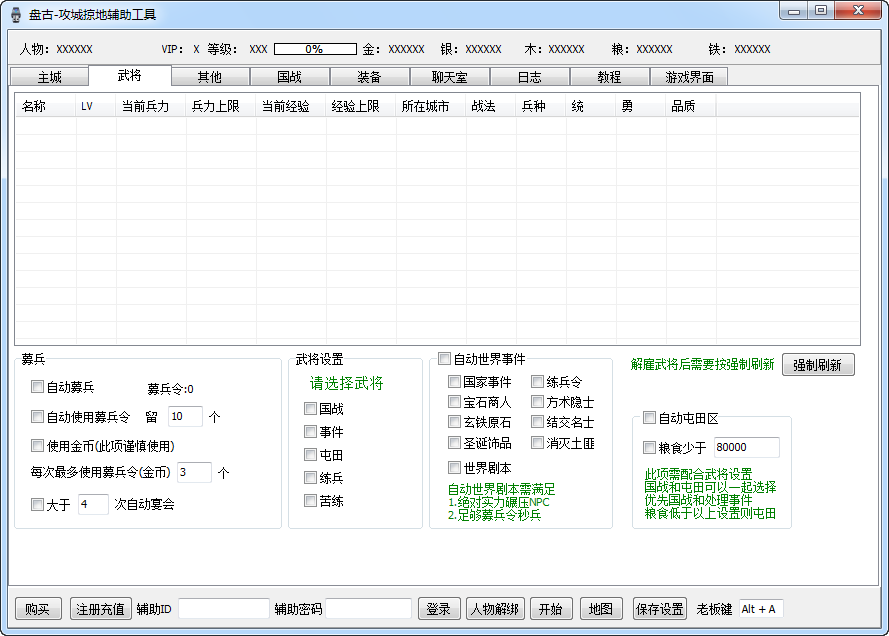Switch to the 游戏界面 tab

pyautogui.click(x=691, y=76)
